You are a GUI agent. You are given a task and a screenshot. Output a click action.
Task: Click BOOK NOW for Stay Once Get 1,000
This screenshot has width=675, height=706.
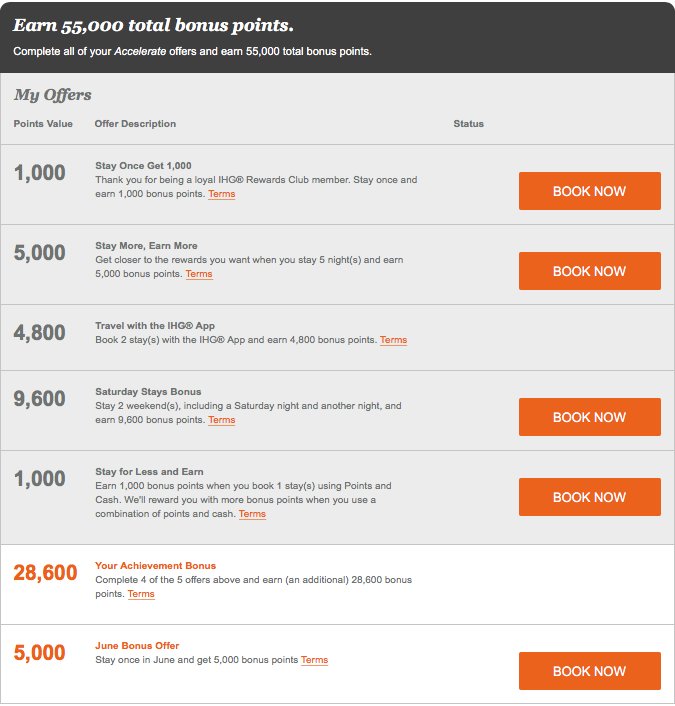(589, 191)
